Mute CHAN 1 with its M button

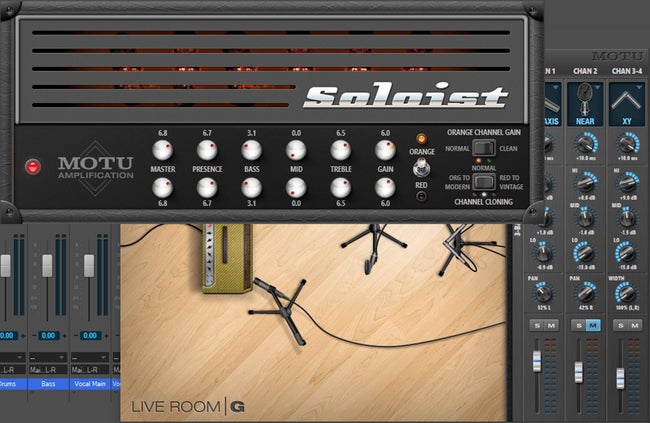click(x=551, y=325)
